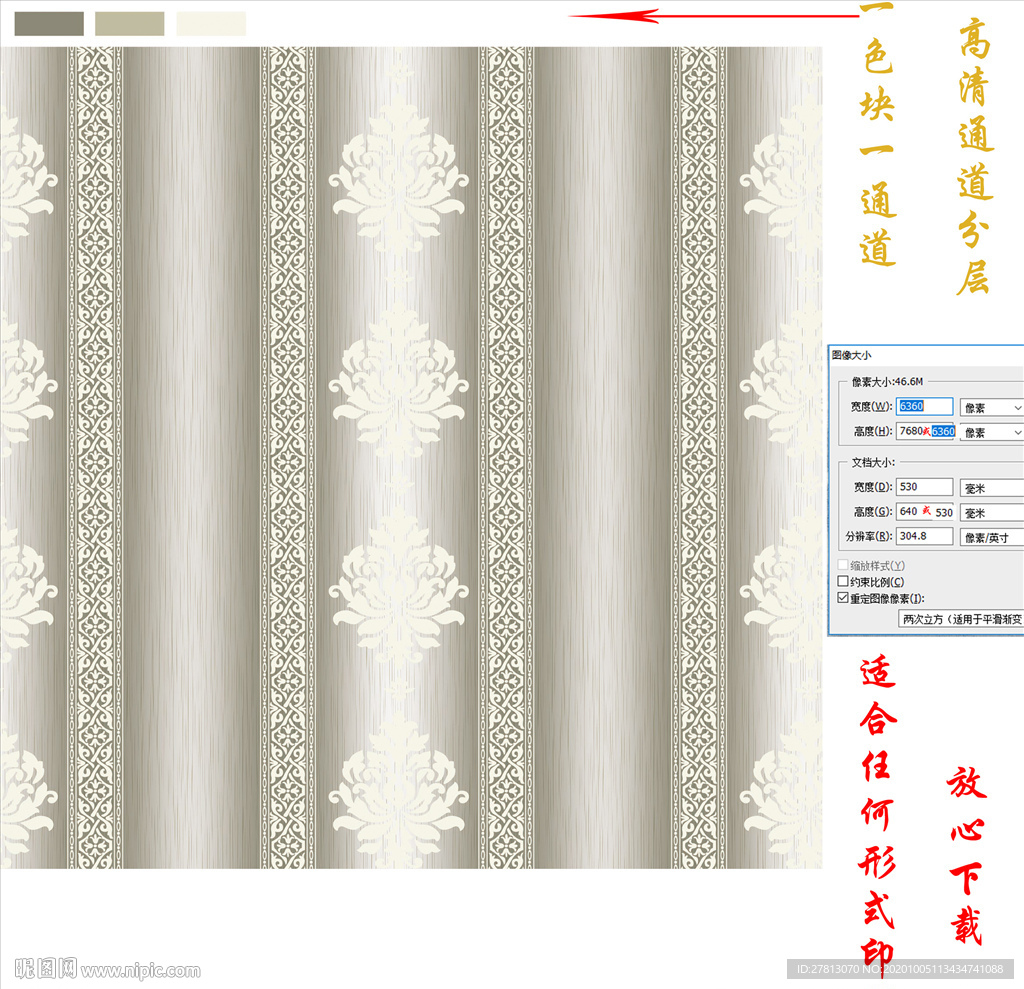Pick the dark gray-brown color swatch
Screen dimensions: 1024x989
[x=49, y=24]
